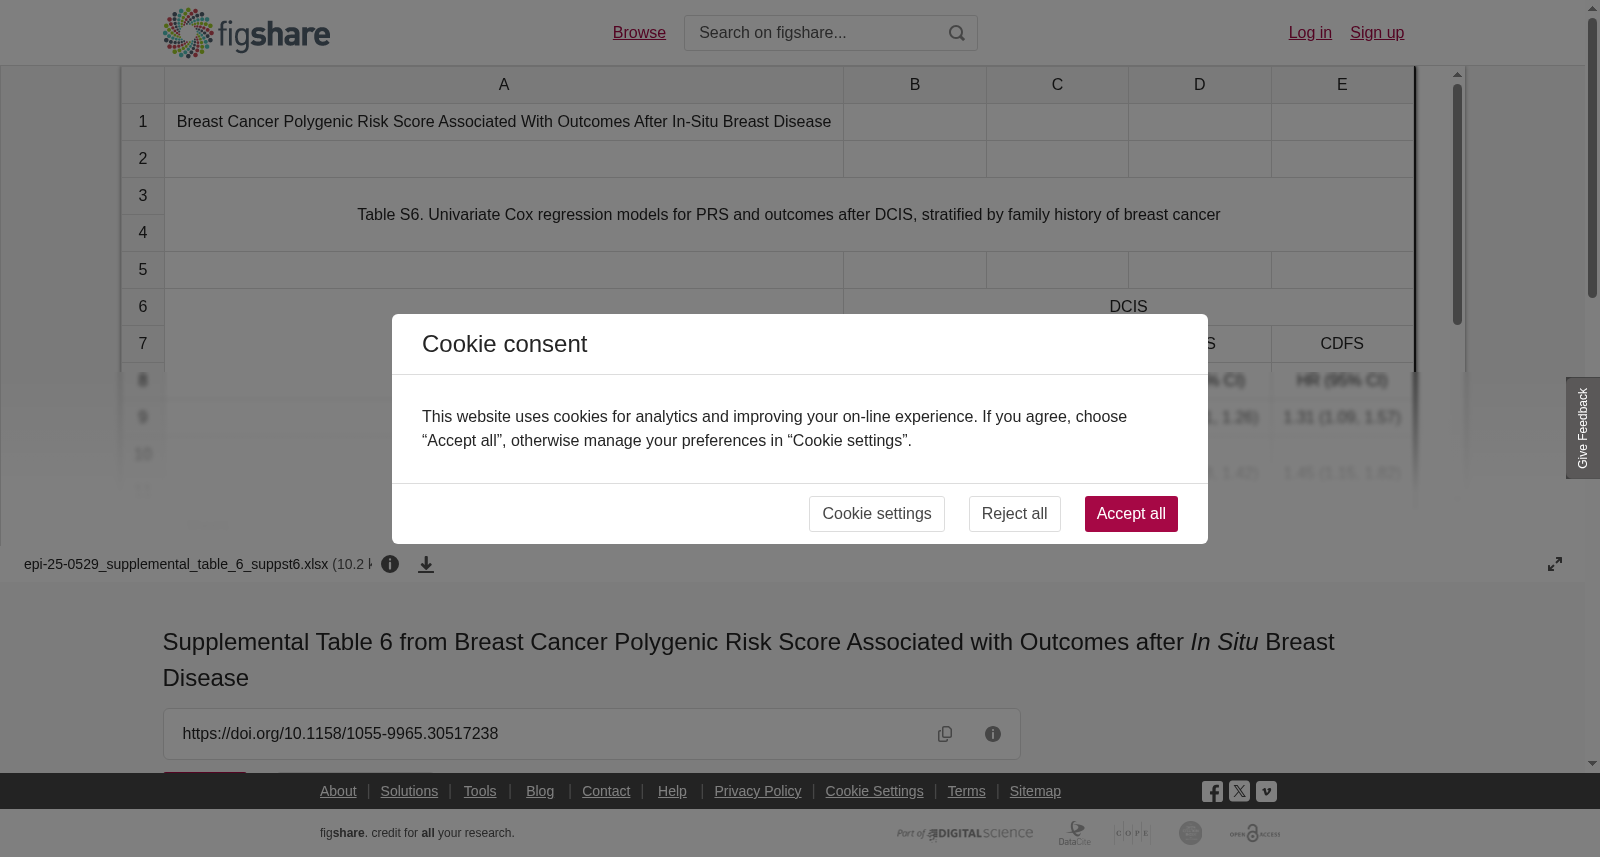Viewport: 1600px width, 857px height.
Task: Expand viewer to fullscreen
Action: pyautogui.click(x=1555, y=564)
